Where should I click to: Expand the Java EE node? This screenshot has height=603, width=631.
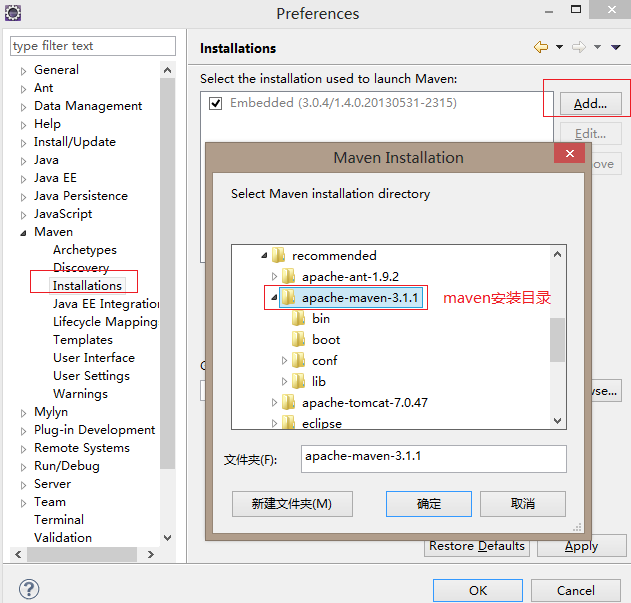click(23, 179)
